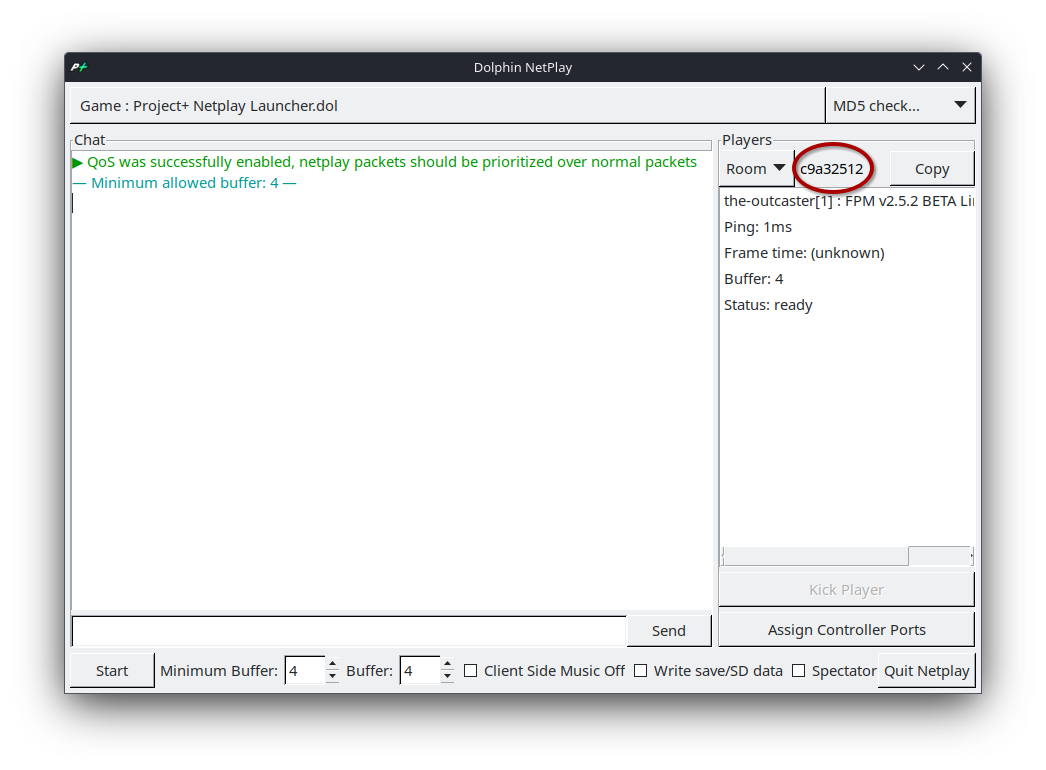Click the Minimum allowed buffer: 4 message
The width and height of the screenshot is (1046, 770).
tap(184, 183)
